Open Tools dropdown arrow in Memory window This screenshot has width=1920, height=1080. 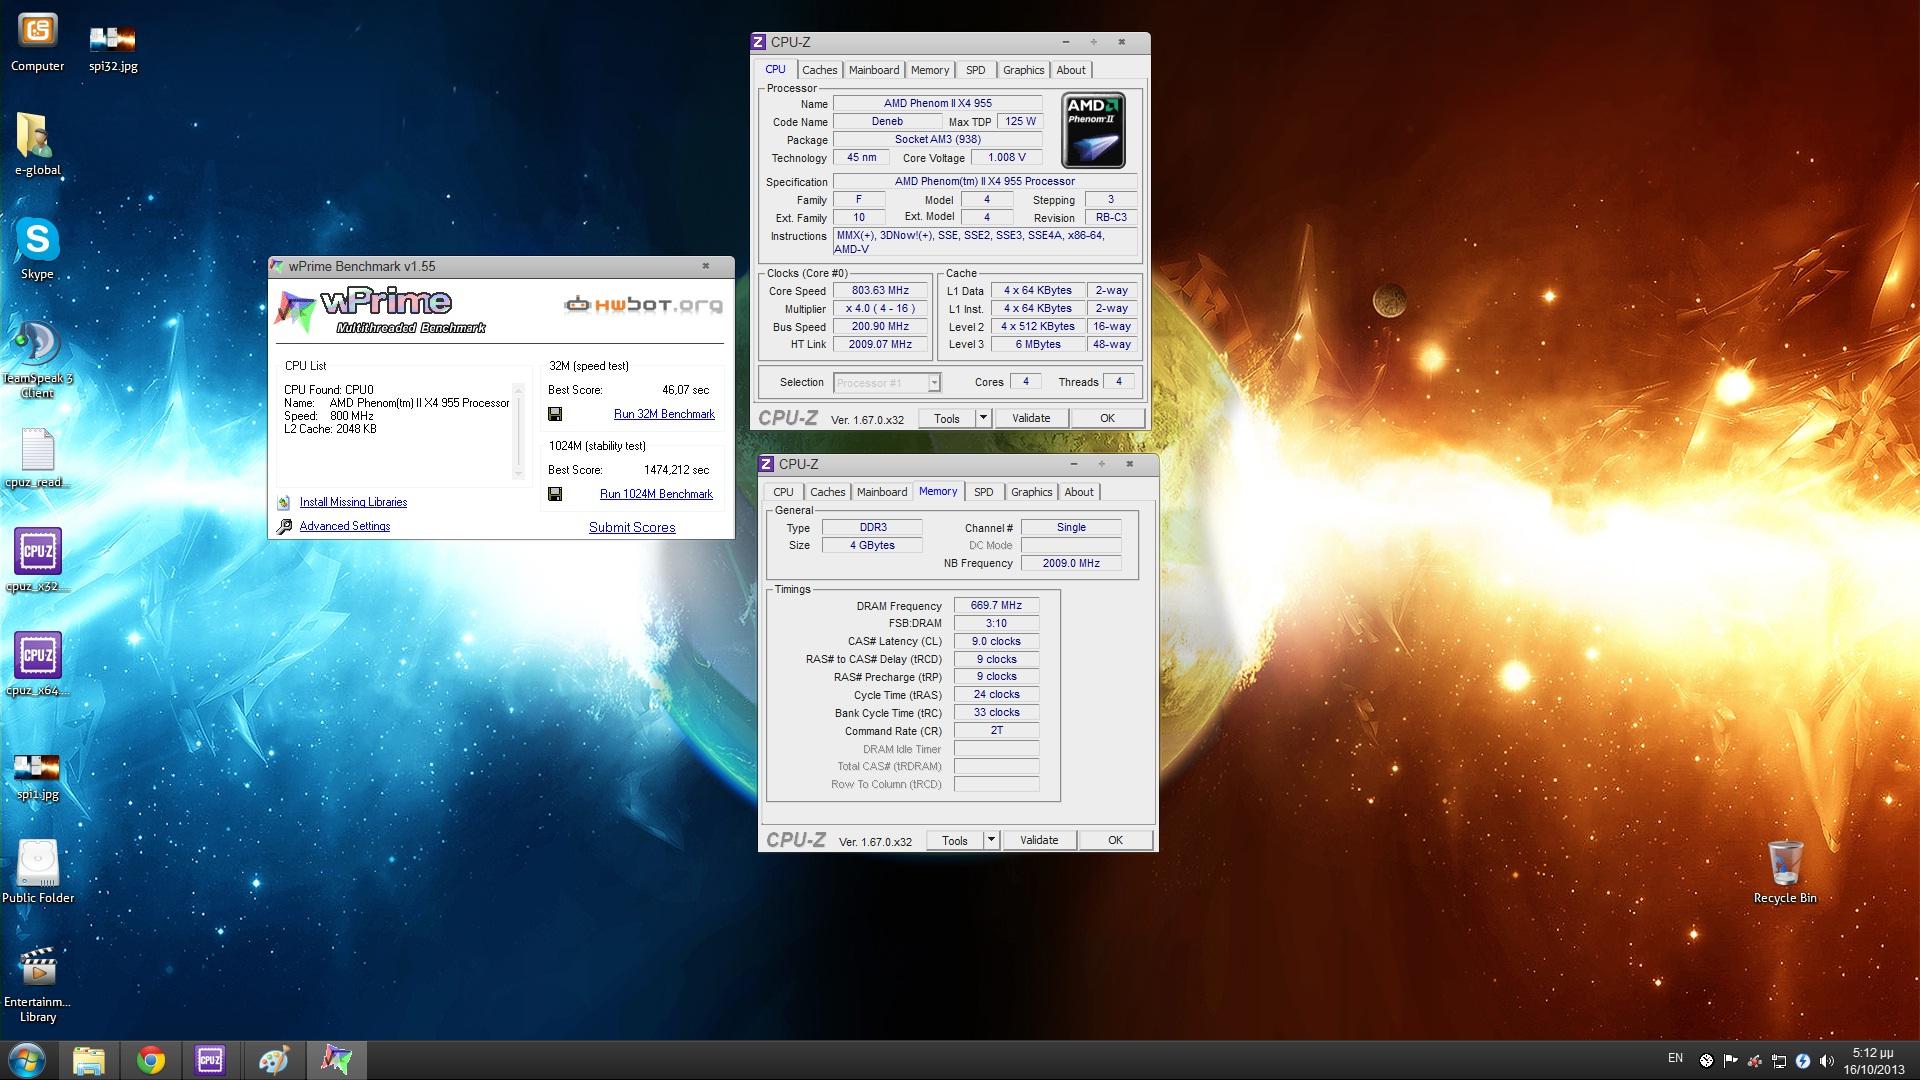(x=991, y=840)
